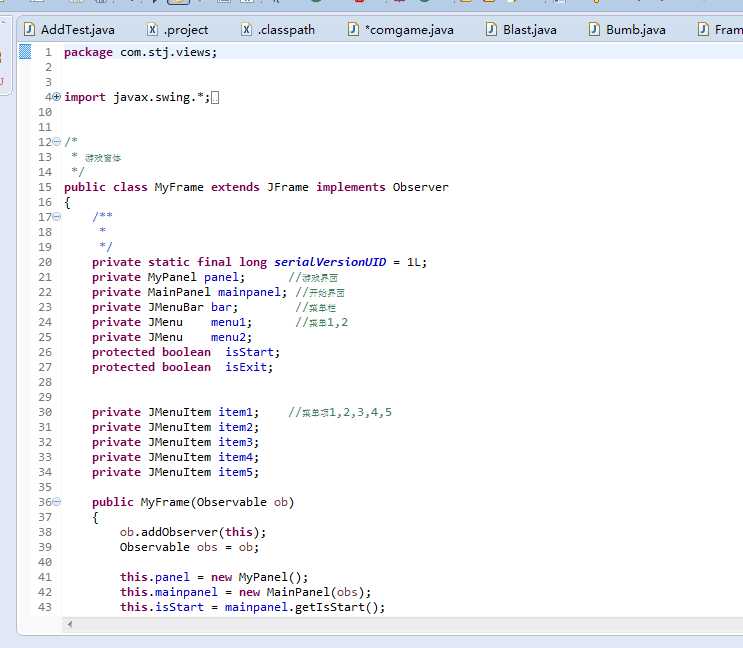Click the '1,2,3,4,5' comment on line 30

(x=361, y=413)
